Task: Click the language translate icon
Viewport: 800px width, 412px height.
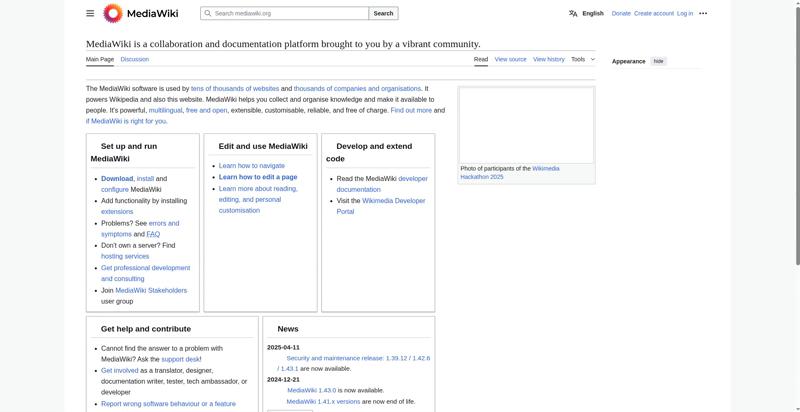Action: coord(573,14)
